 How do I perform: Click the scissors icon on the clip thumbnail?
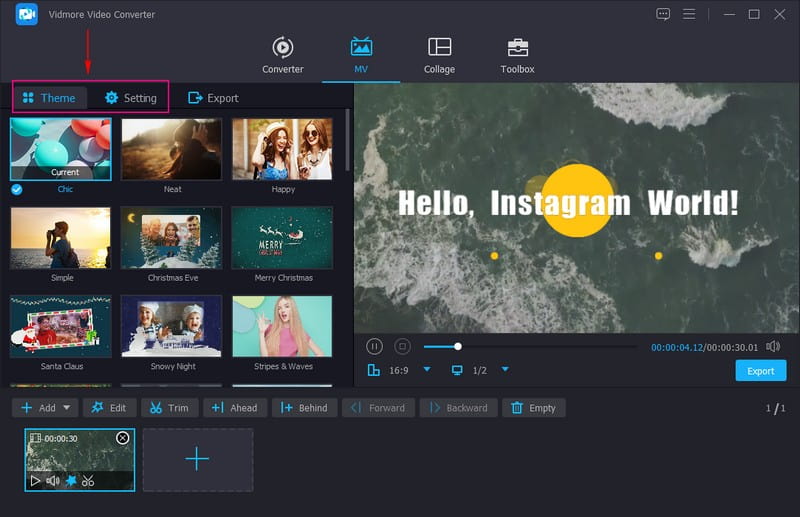coord(88,481)
